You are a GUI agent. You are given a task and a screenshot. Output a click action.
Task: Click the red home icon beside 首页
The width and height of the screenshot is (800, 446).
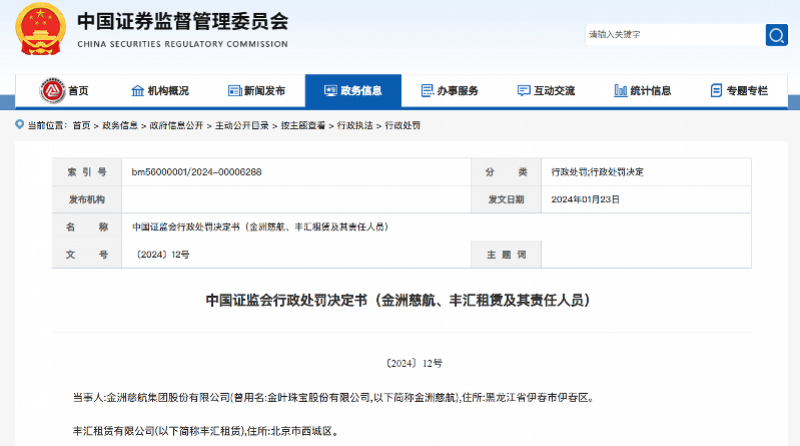52,91
